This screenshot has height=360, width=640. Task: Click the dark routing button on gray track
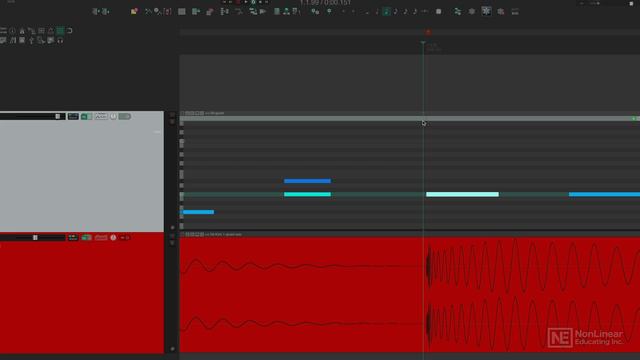click(x=73, y=117)
